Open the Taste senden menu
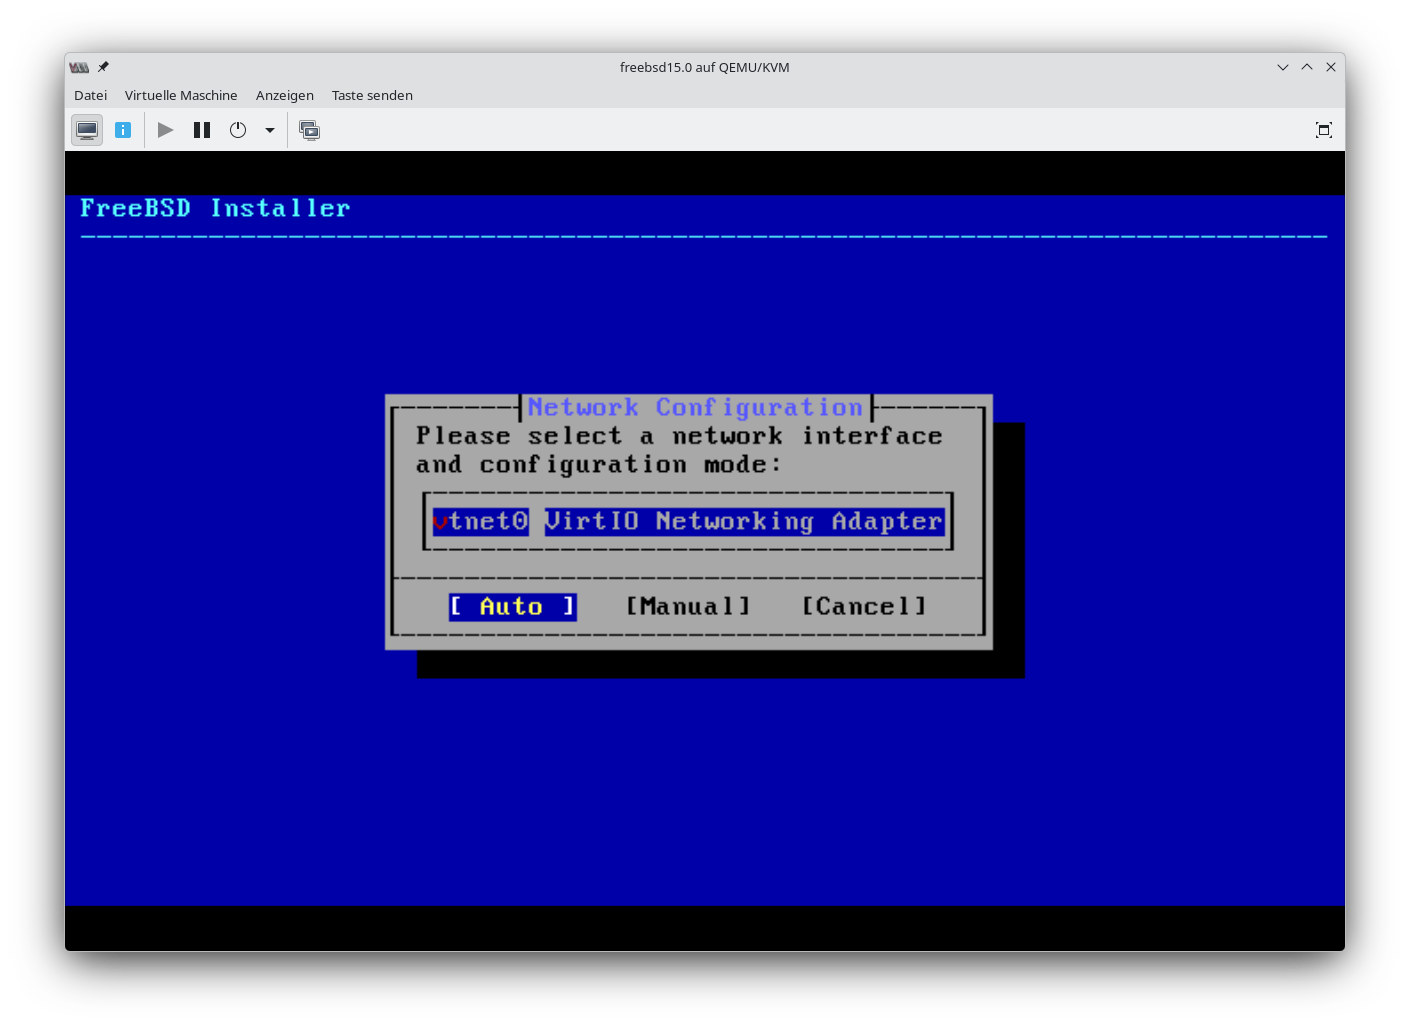The width and height of the screenshot is (1410, 1028). tap(372, 95)
